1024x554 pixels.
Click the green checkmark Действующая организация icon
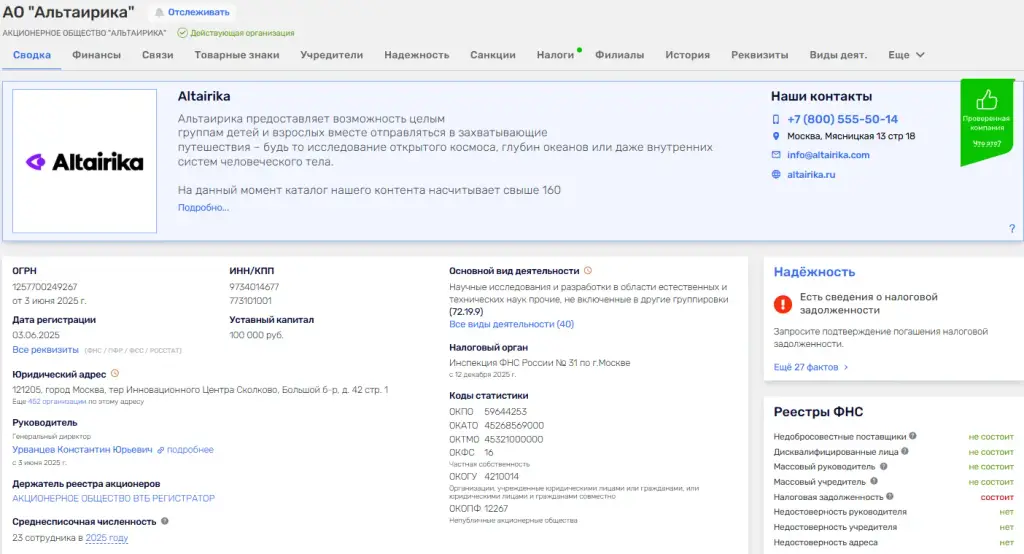click(182, 33)
